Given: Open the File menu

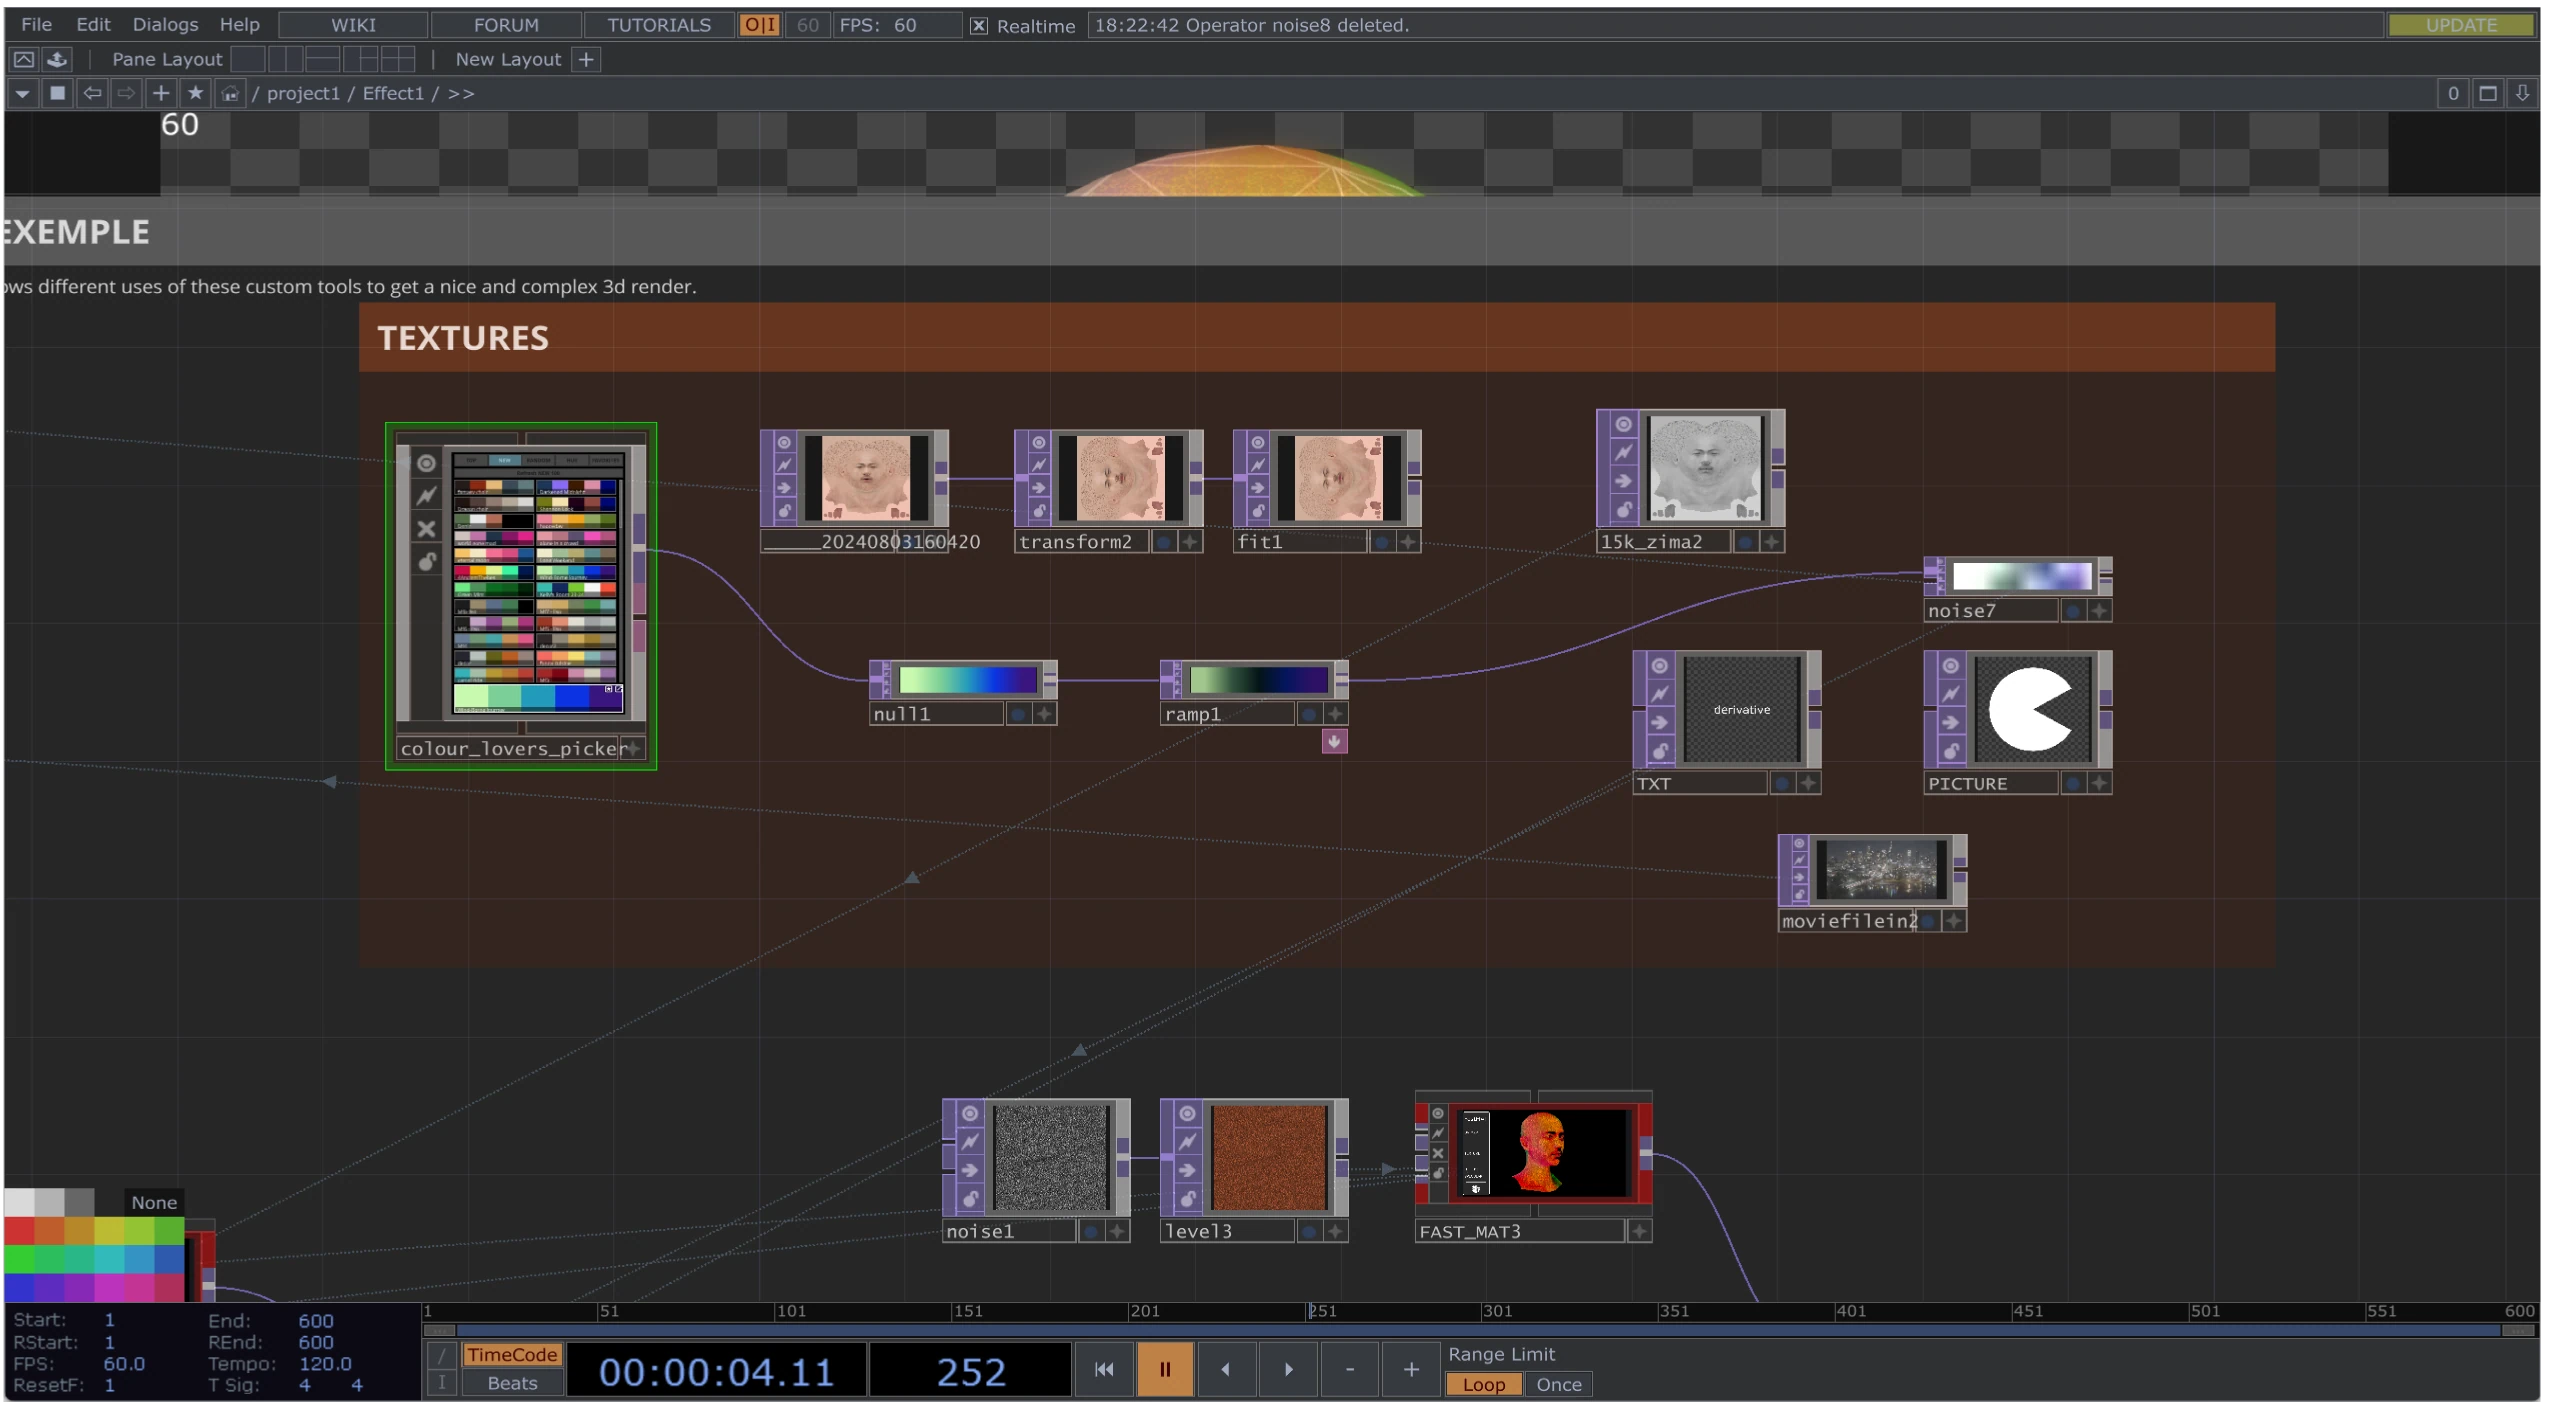Looking at the screenshot, I should 36,24.
